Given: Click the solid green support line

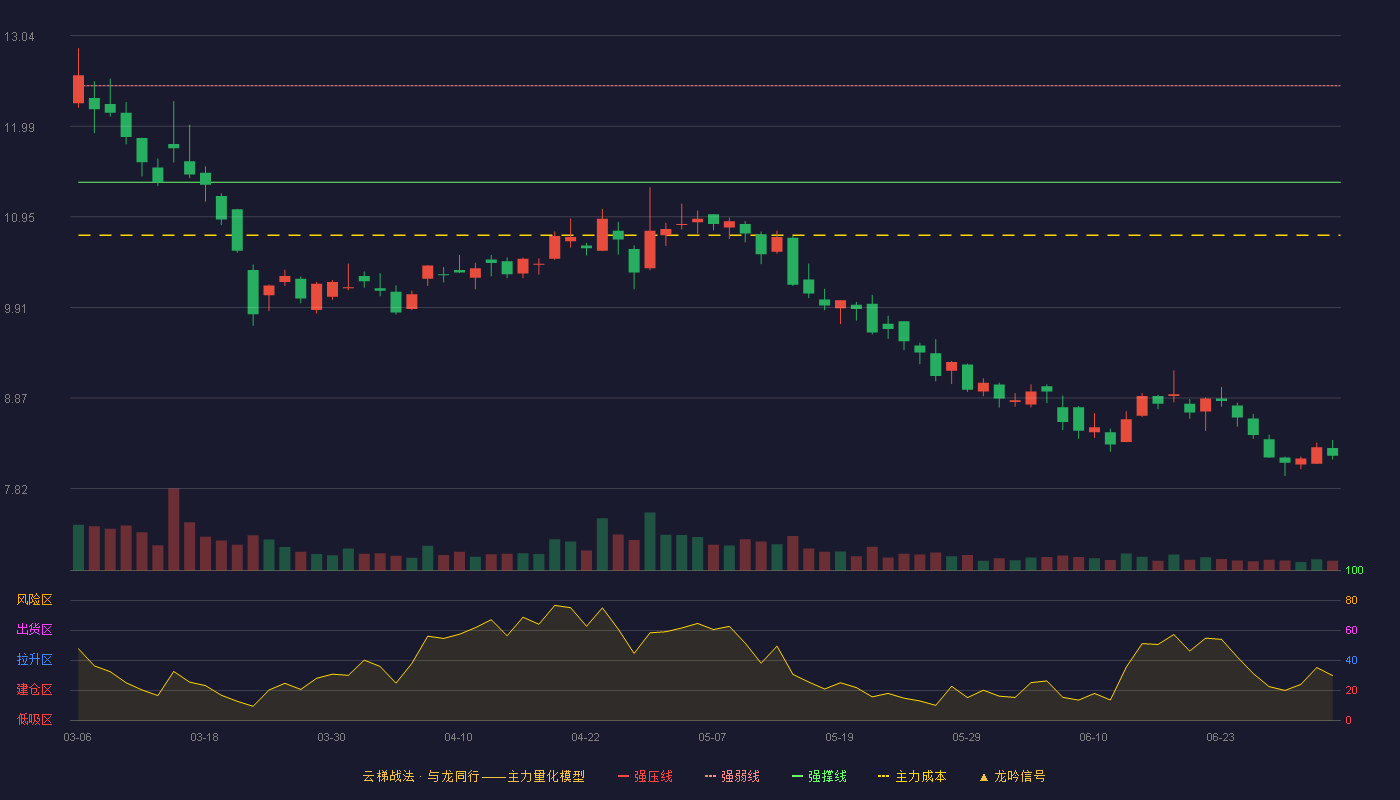Looking at the screenshot, I should [x=709, y=182].
